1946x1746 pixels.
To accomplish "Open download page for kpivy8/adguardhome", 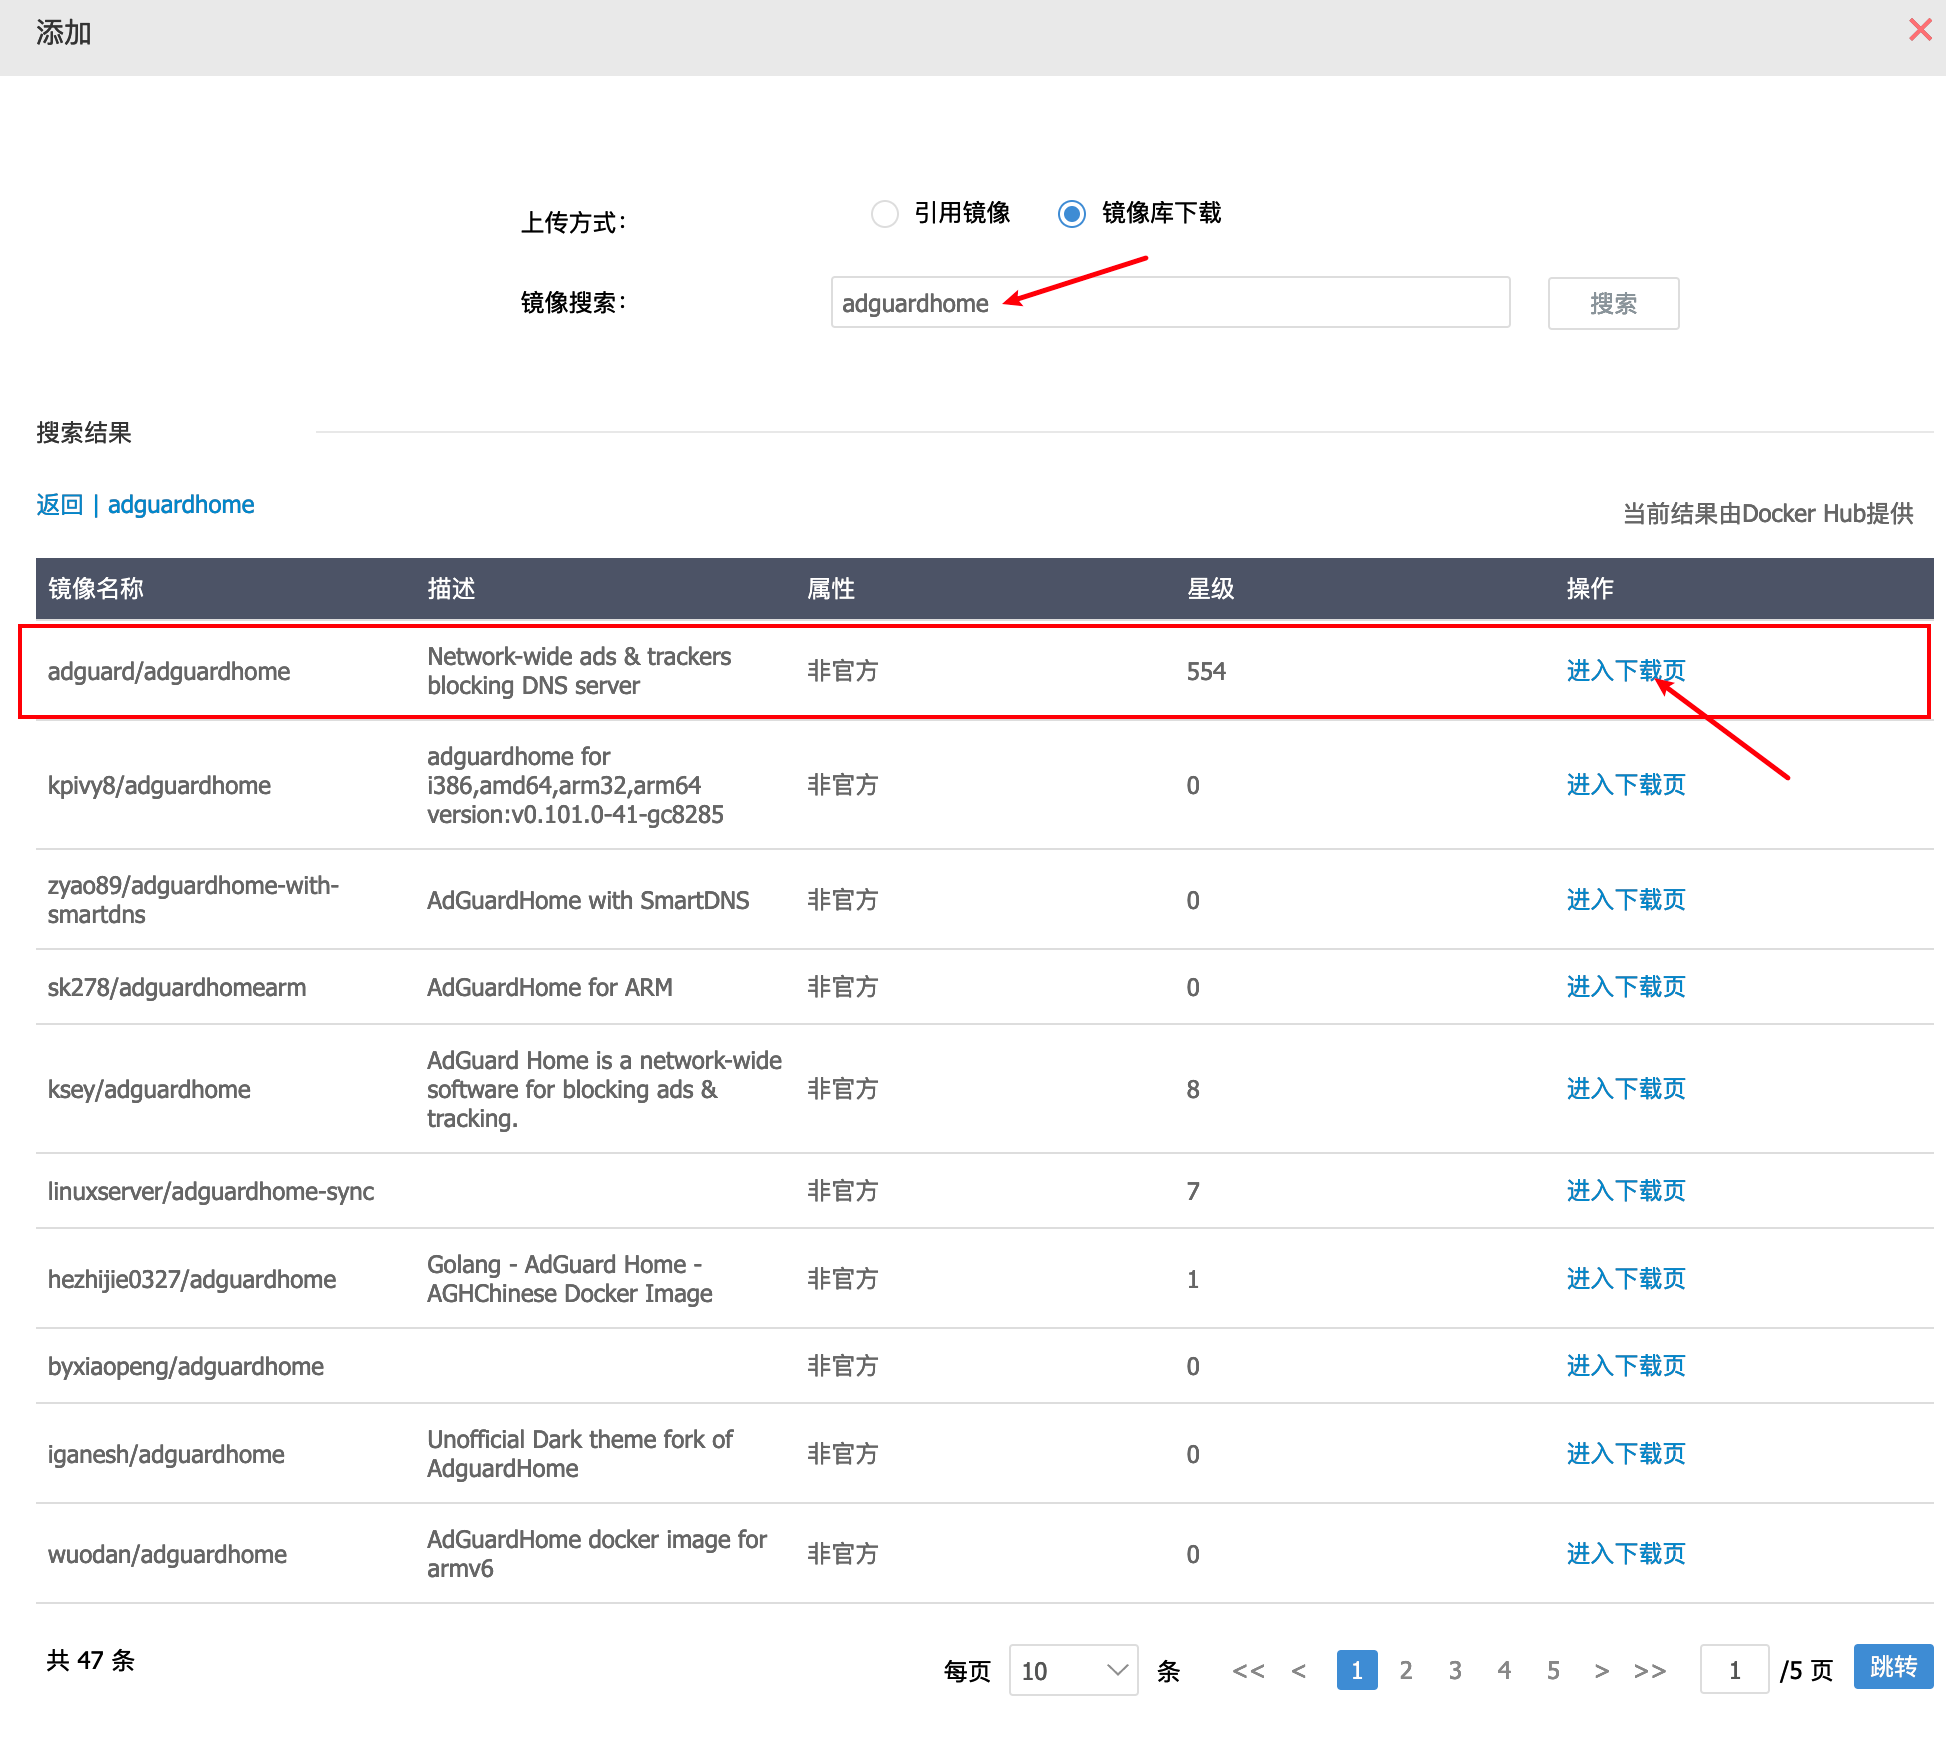I will [1625, 784].
